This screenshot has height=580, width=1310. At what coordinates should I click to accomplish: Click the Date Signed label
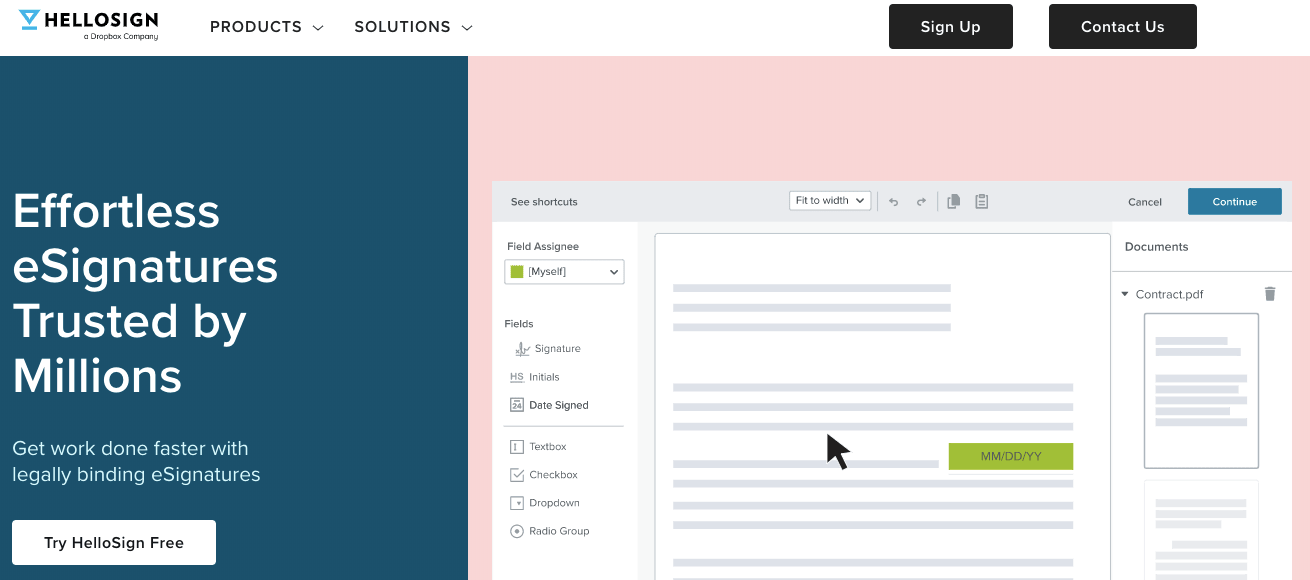click(x=559, y=405)
